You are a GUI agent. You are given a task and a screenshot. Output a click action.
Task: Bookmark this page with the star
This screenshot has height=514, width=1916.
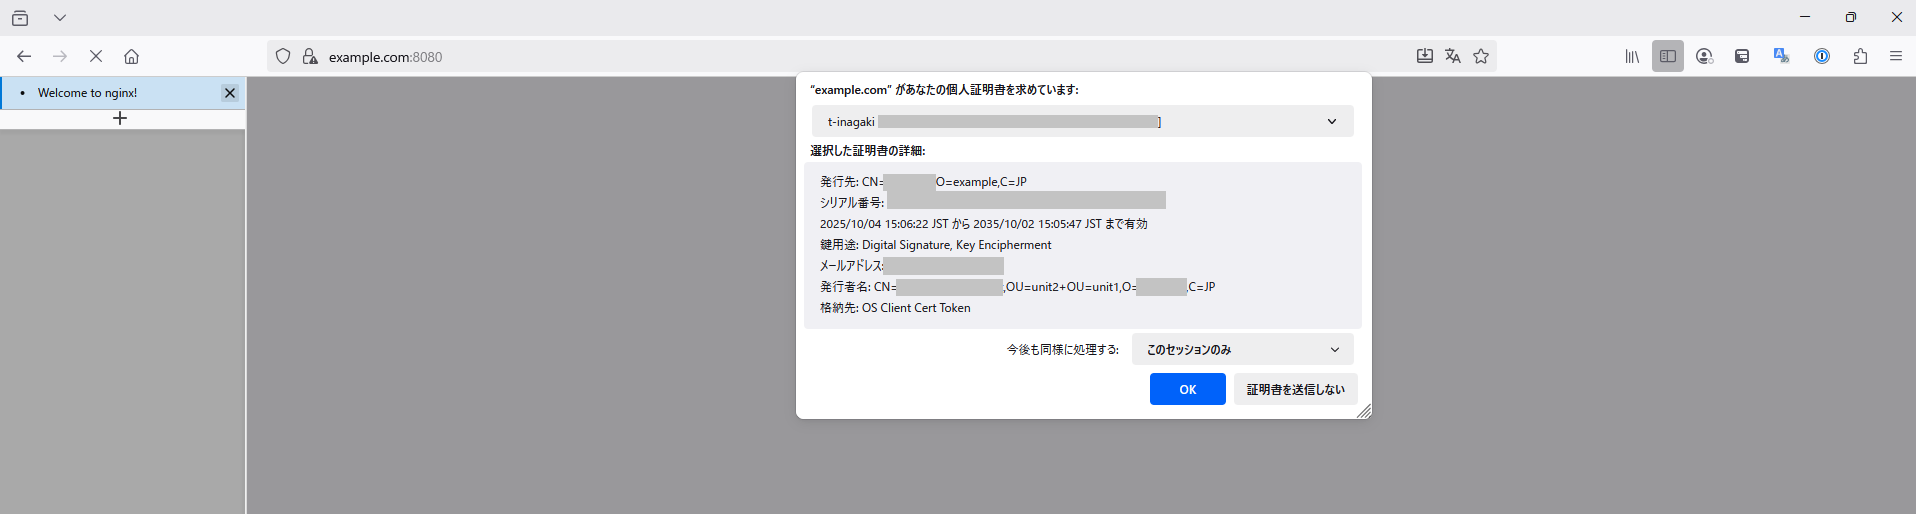[x=1481, y=57]
